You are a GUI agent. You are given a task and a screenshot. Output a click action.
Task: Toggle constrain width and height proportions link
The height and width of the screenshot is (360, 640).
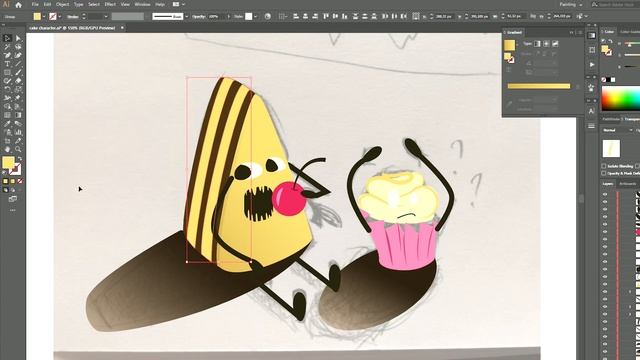533,16
